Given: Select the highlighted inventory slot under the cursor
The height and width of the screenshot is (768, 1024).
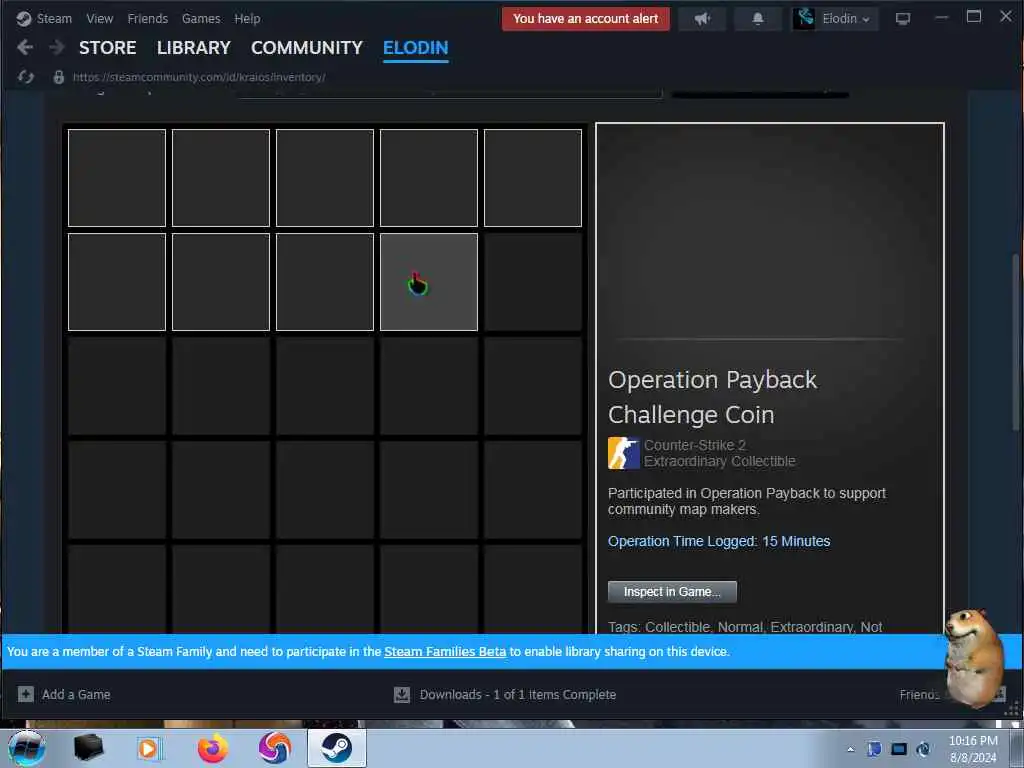Looking at the screenshot, I should pos(429,282).
